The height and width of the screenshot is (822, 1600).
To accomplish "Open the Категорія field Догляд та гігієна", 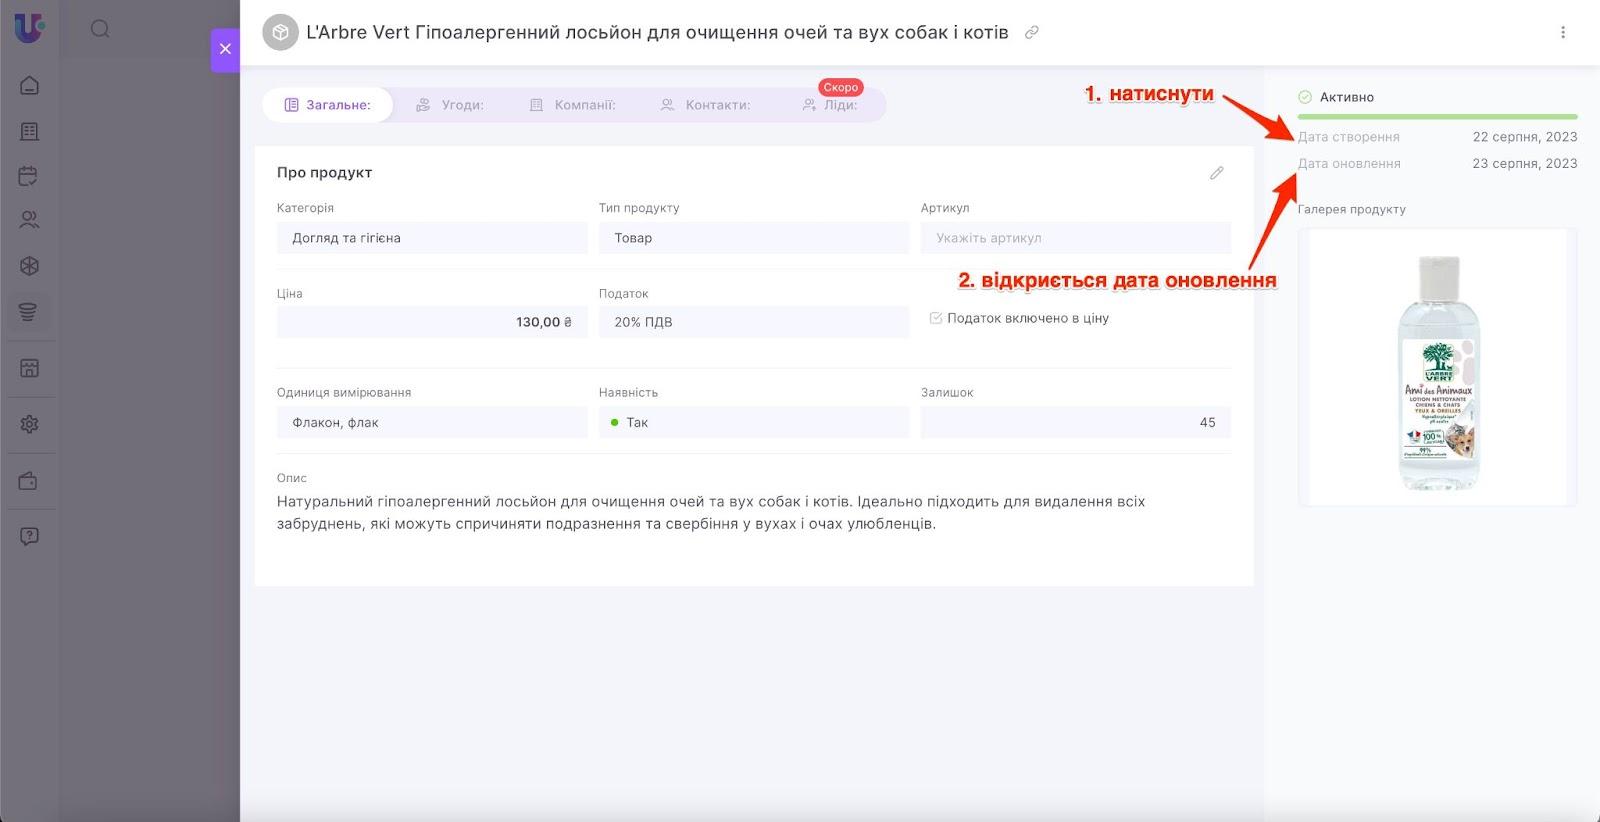I will [432, 238].
